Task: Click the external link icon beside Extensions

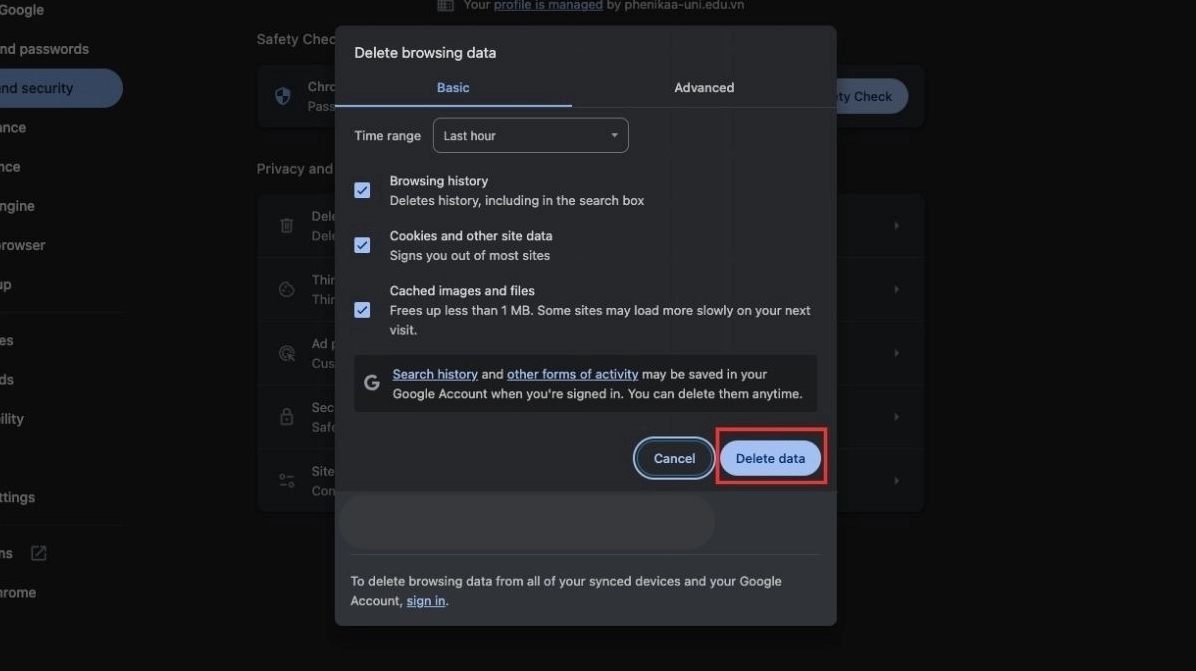Action: tap(37, 552)
